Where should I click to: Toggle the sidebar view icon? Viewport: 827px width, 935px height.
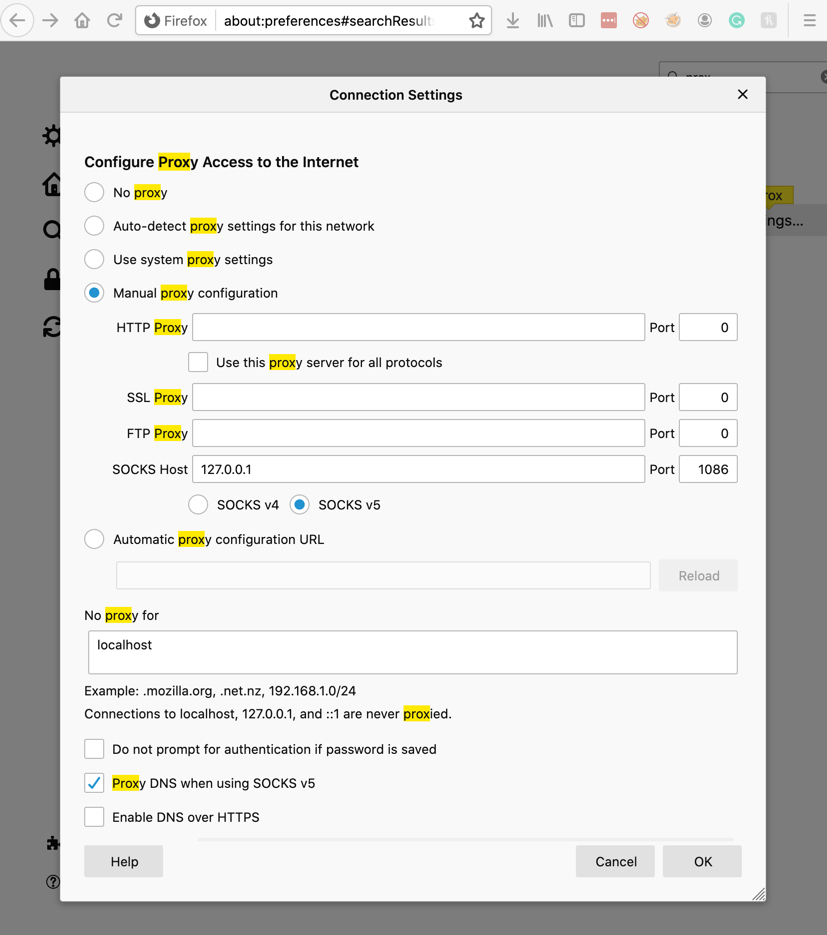click(577, 20)
